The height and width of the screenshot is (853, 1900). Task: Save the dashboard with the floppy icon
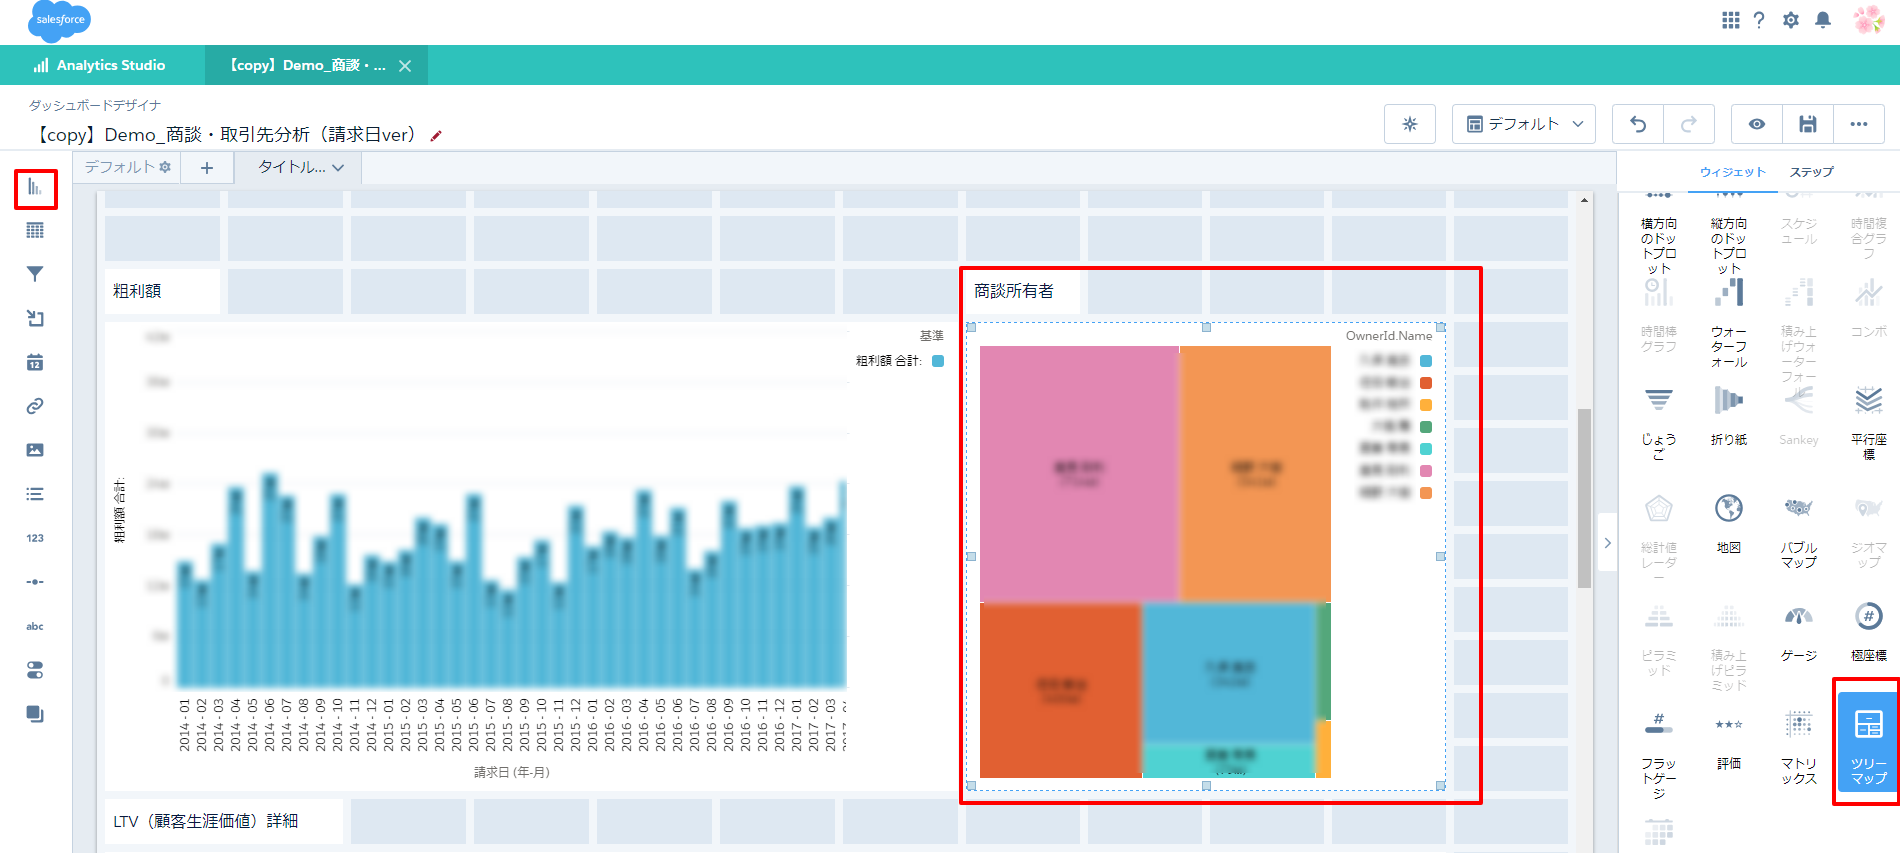[x=1807, y=124]
